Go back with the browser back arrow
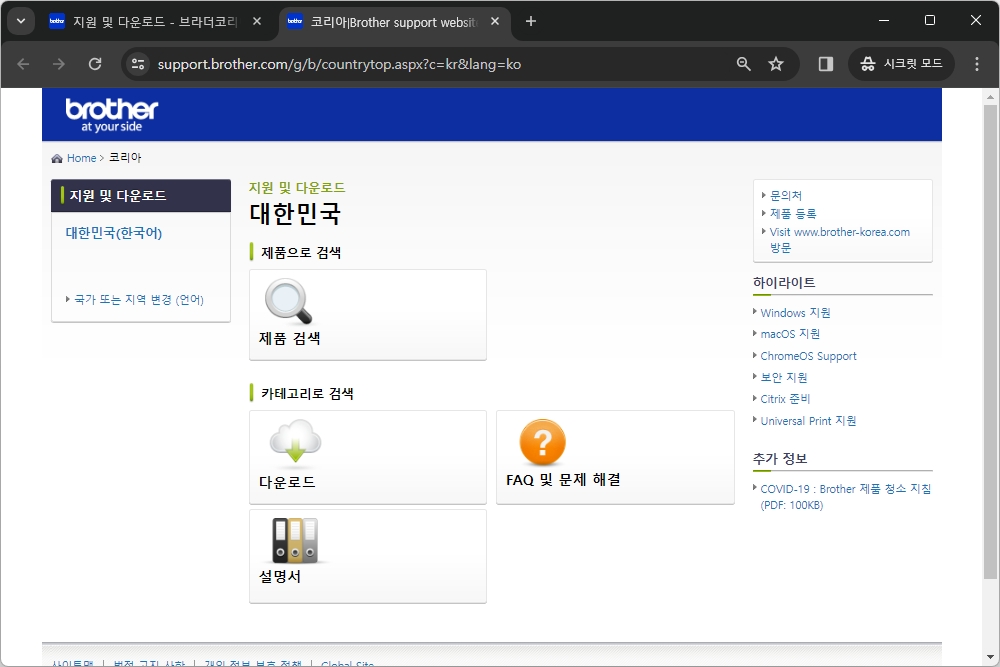The image size is (1000, 667). click(24, 64)
